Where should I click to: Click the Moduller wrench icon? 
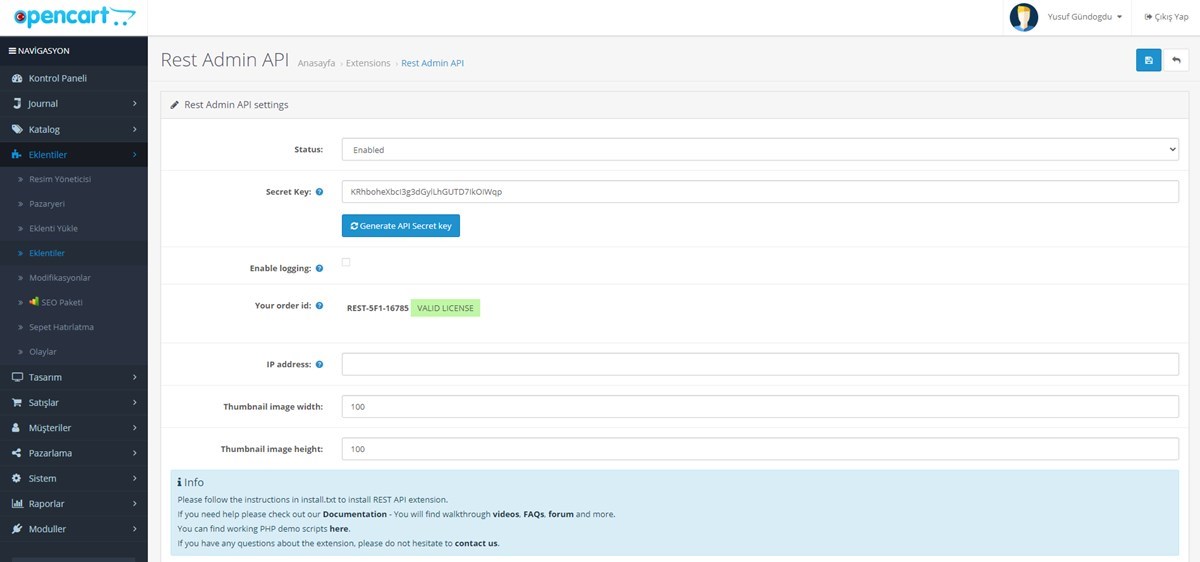[17, 529]
